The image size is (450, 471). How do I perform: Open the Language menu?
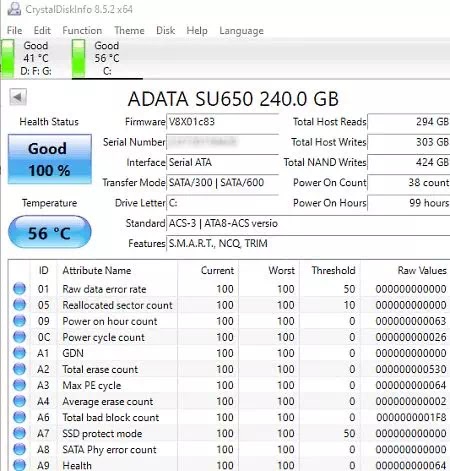click(x=241, y=31)
